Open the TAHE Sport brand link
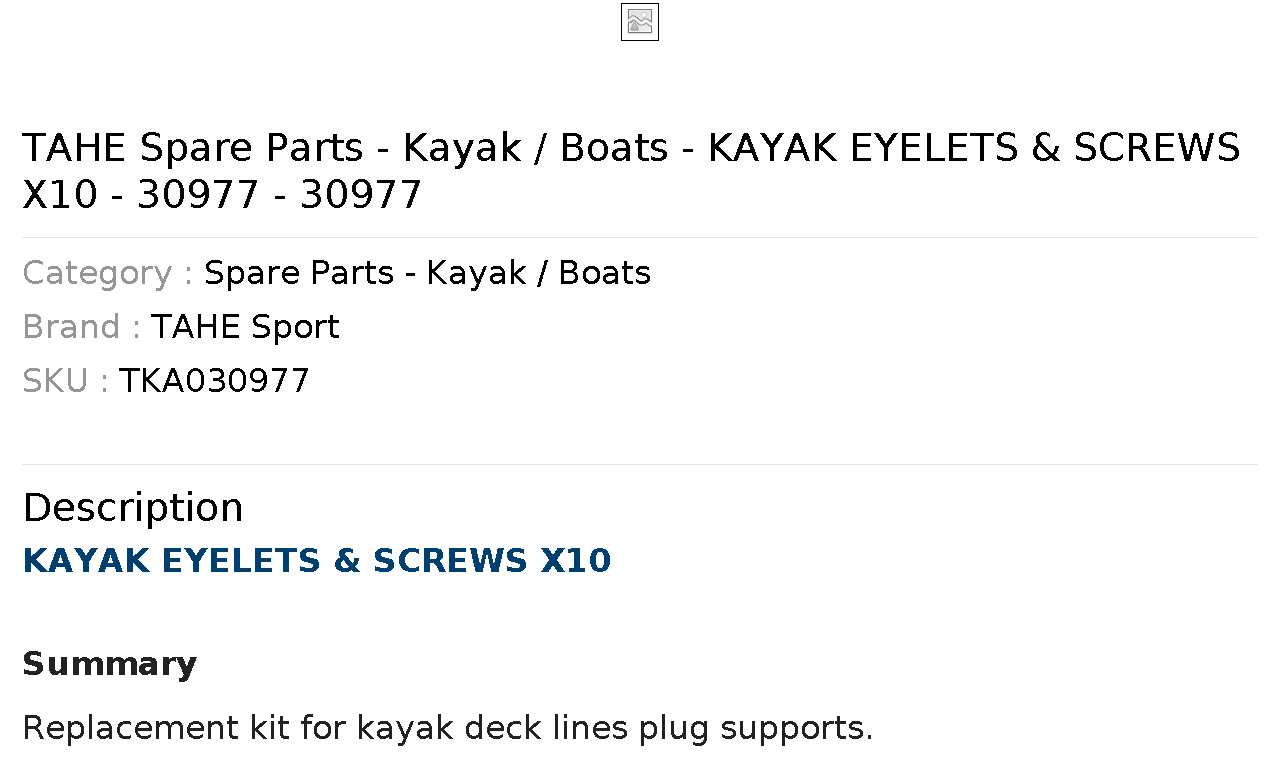Viewport: 1280px width, 779px height. [x=245, y=327]
